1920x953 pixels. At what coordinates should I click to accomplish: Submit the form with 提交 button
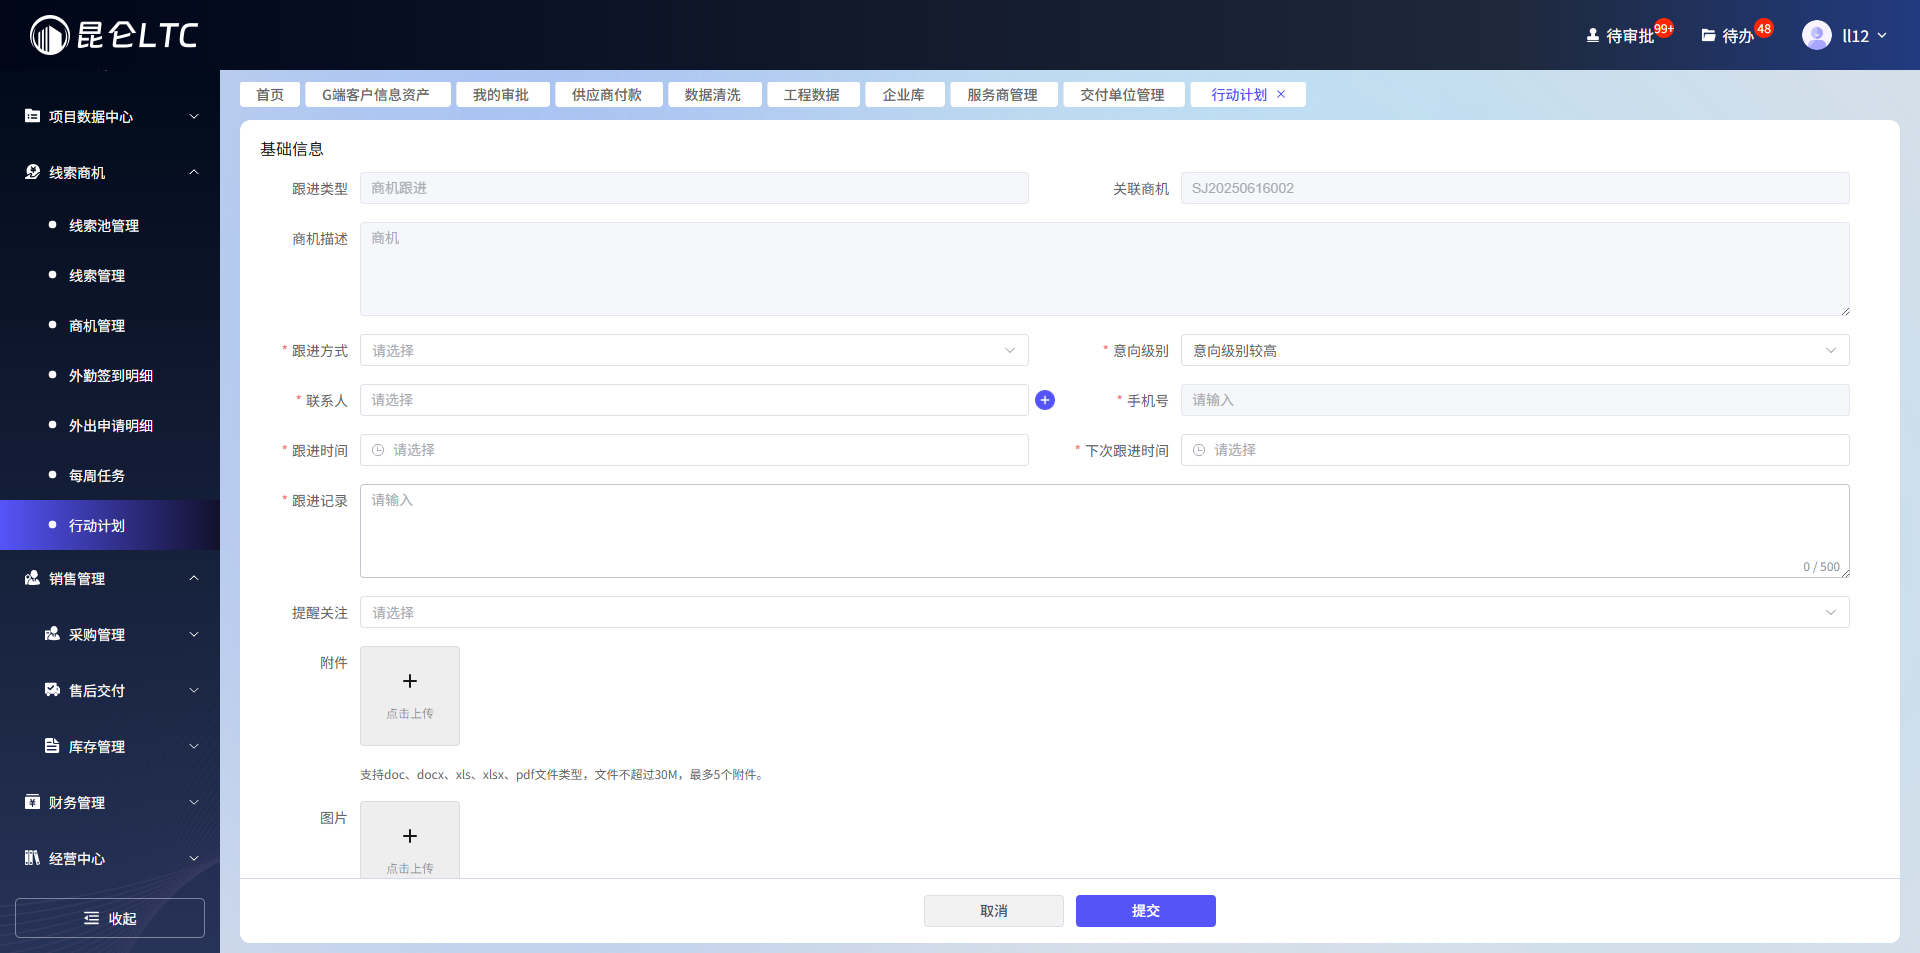1145,910
